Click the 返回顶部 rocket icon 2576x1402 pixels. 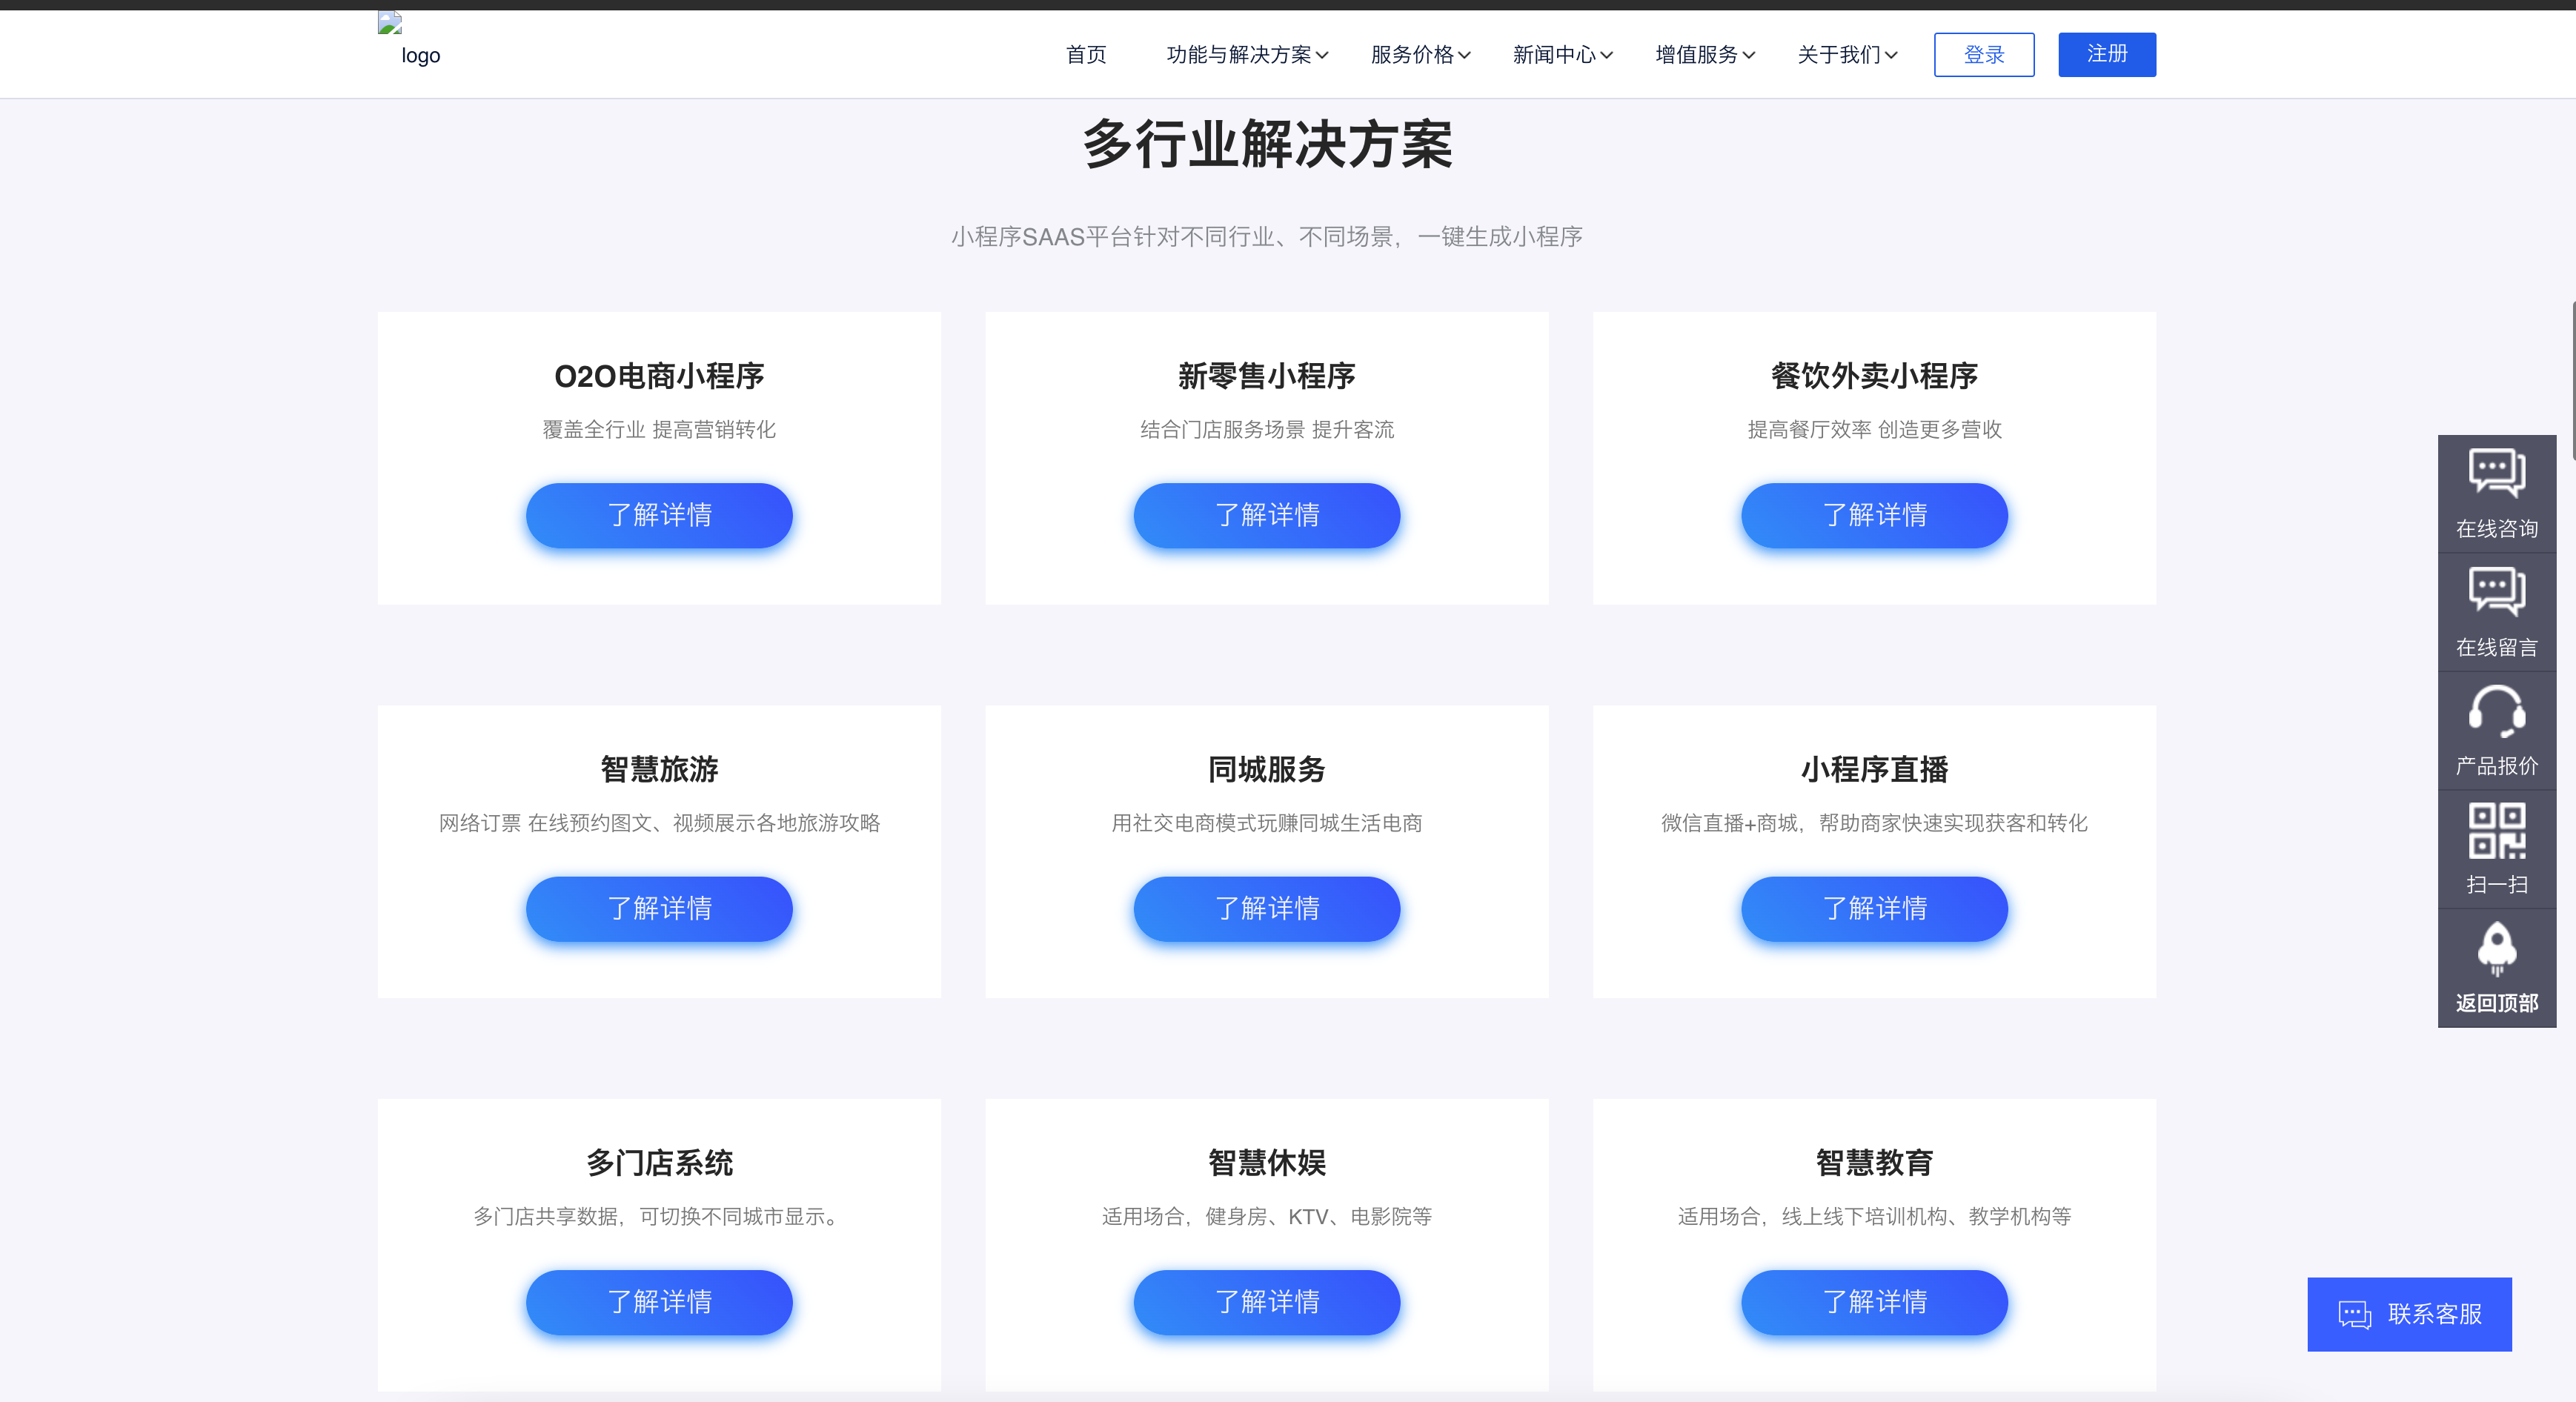(x=2496, y=948)
